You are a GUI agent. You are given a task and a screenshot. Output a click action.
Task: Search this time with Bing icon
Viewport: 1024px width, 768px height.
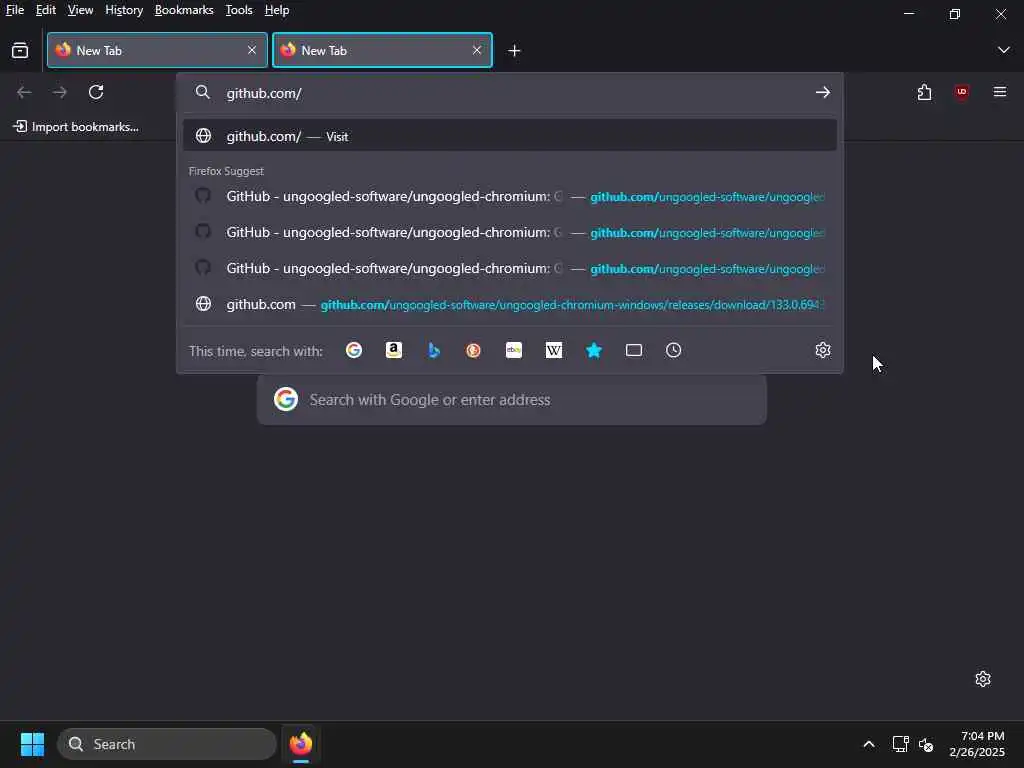pos(434,350)
